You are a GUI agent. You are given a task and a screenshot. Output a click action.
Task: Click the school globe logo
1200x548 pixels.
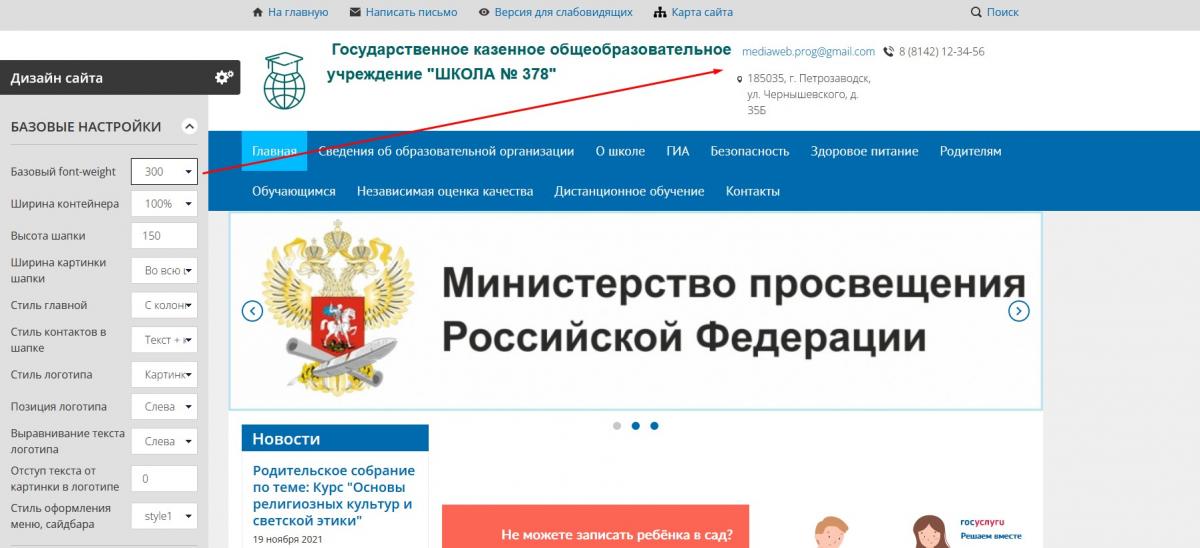284,80
